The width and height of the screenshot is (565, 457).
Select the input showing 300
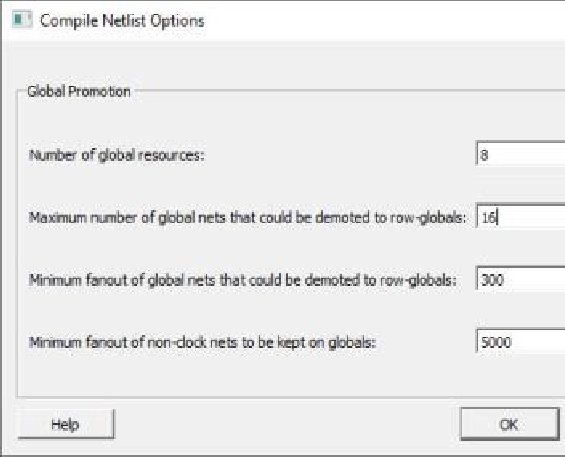[x=521, y=280]
